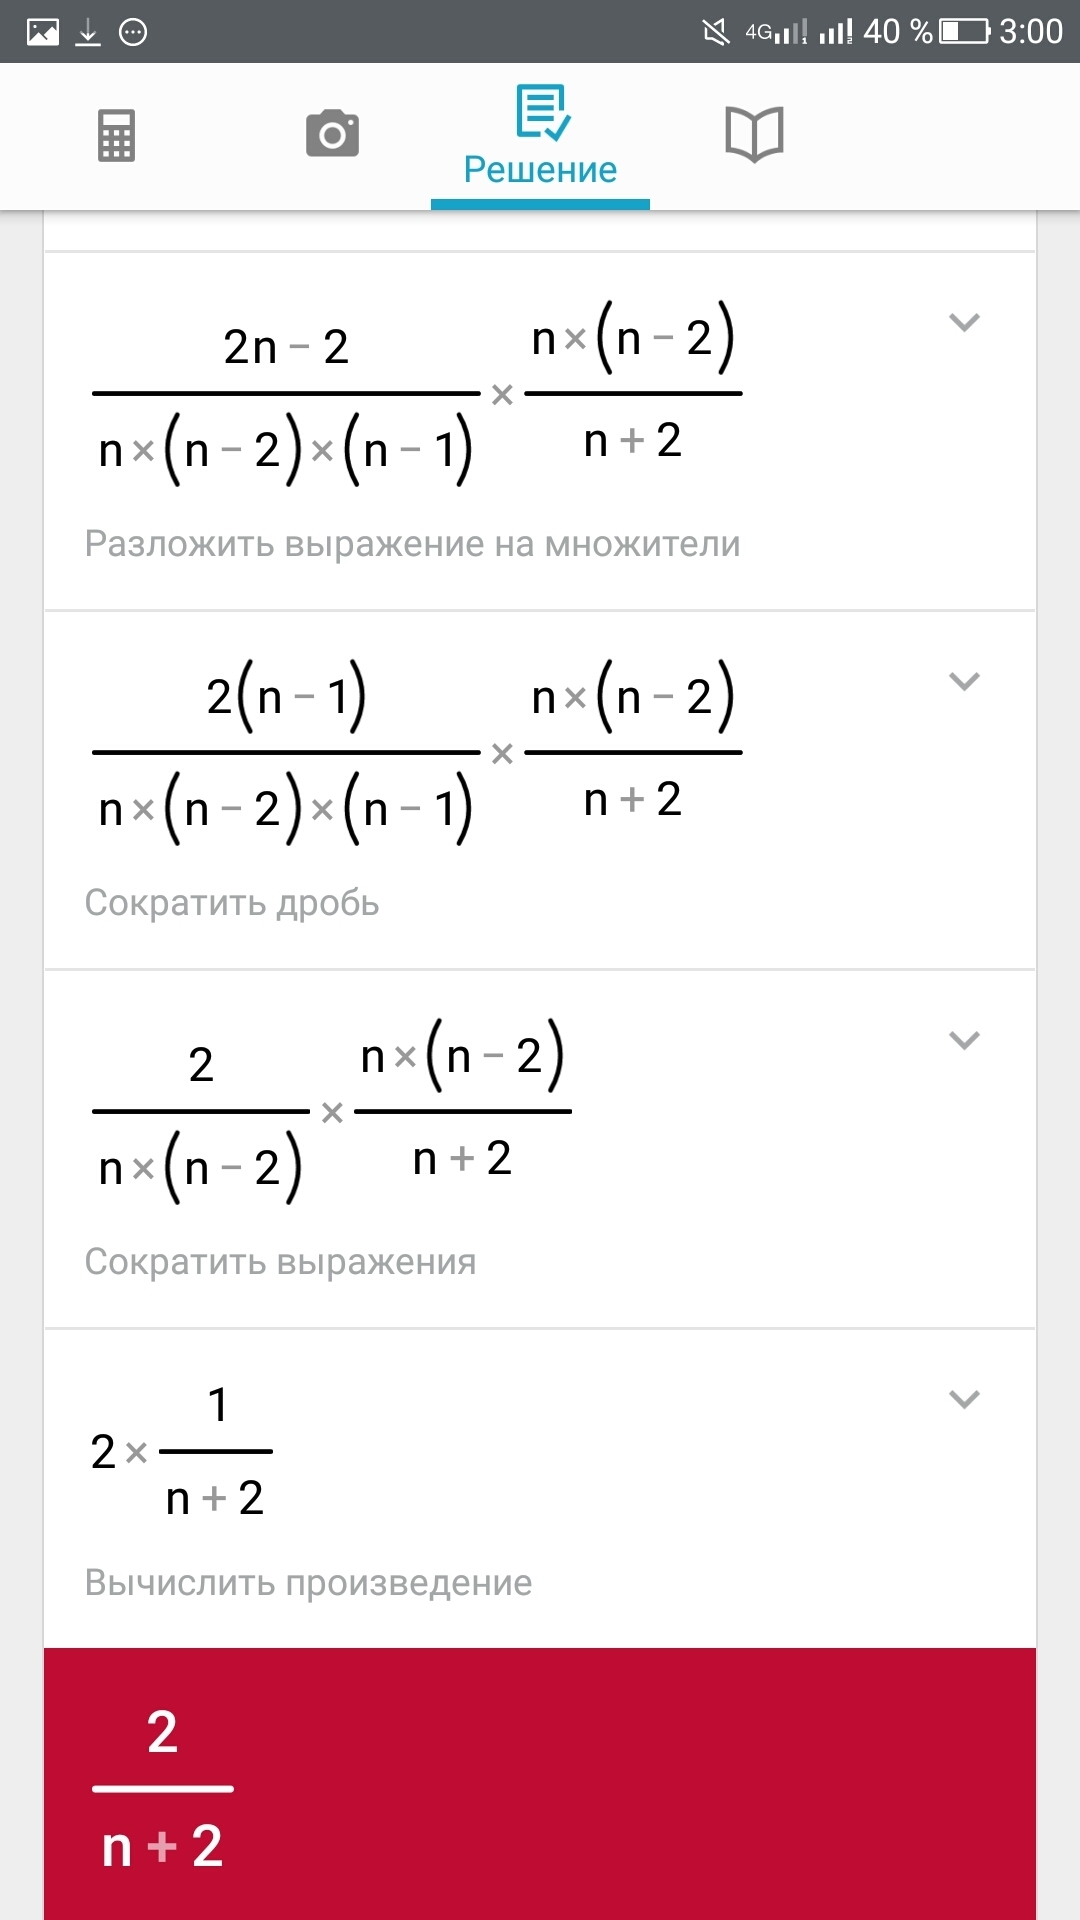This screenshot has width=1080, height=1920.
Task: Tap the 'Сократить дробь' step description
Action: tap(232, 903)
